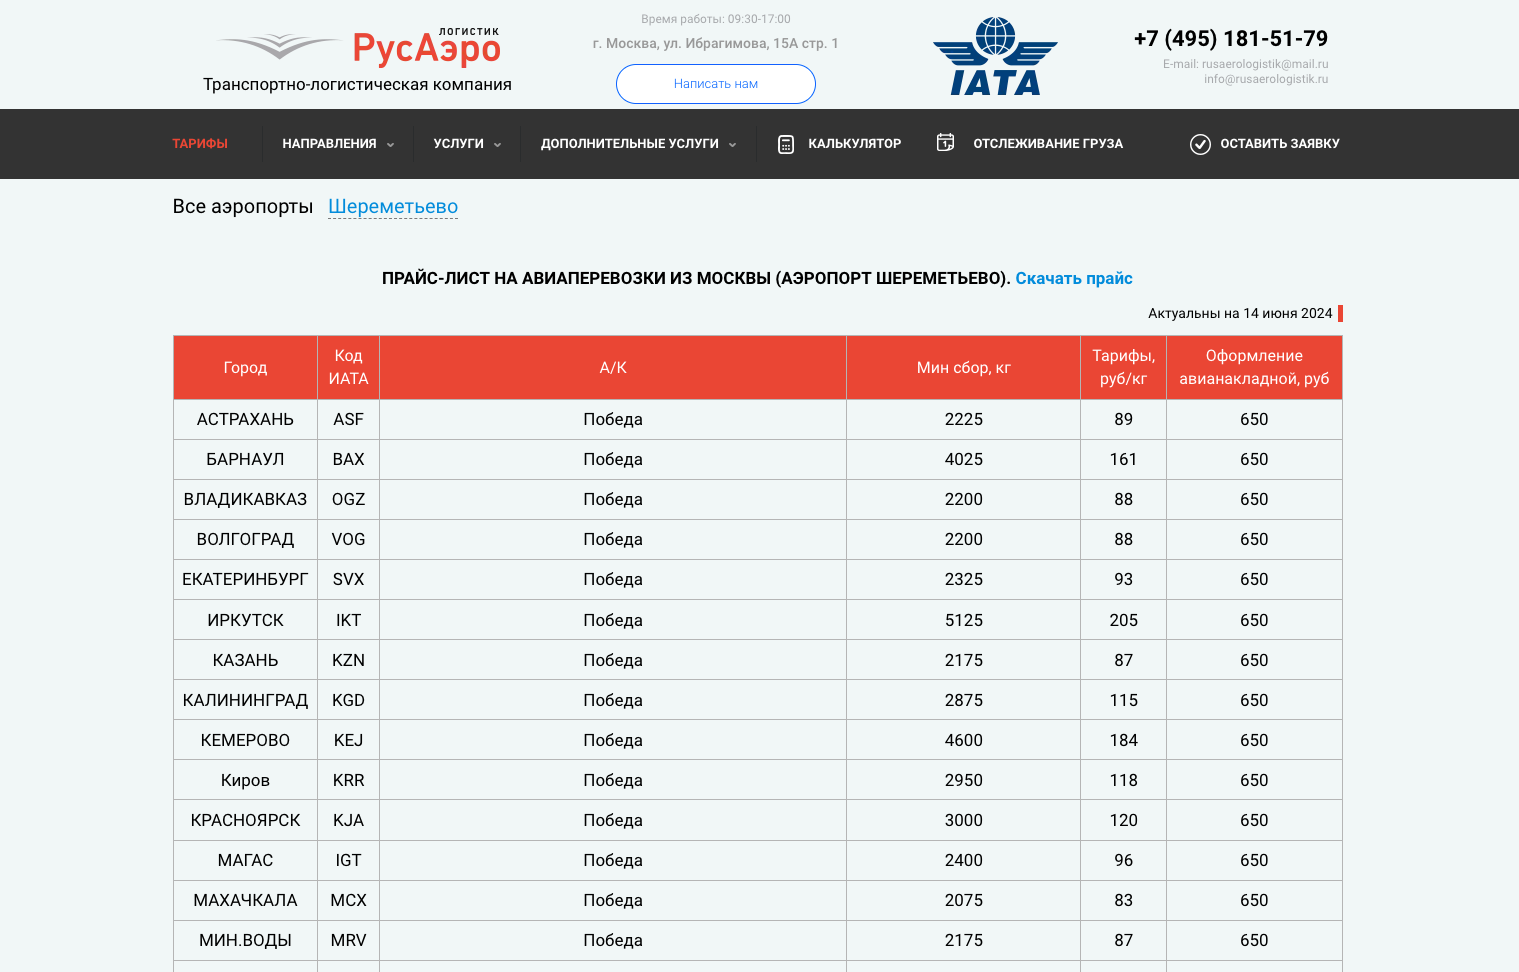
Task: Click the info@rusaerologistik.ru email address
Action: coord(1265,79)
